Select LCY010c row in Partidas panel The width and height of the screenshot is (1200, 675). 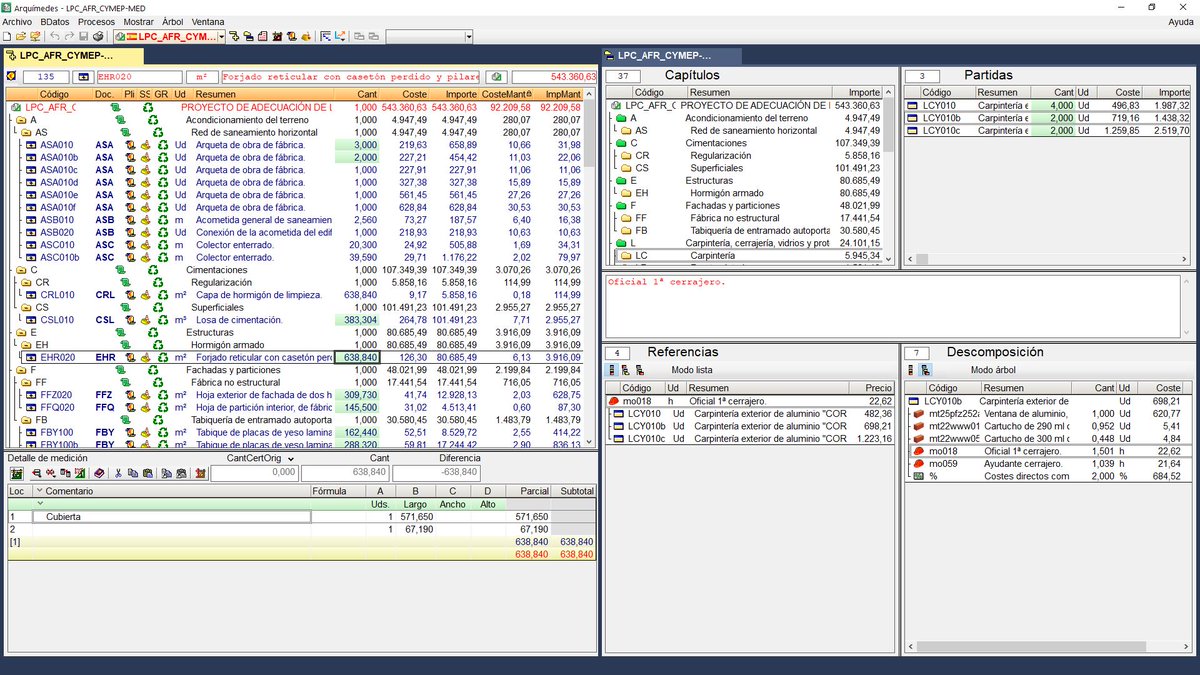coord(1048,130)
